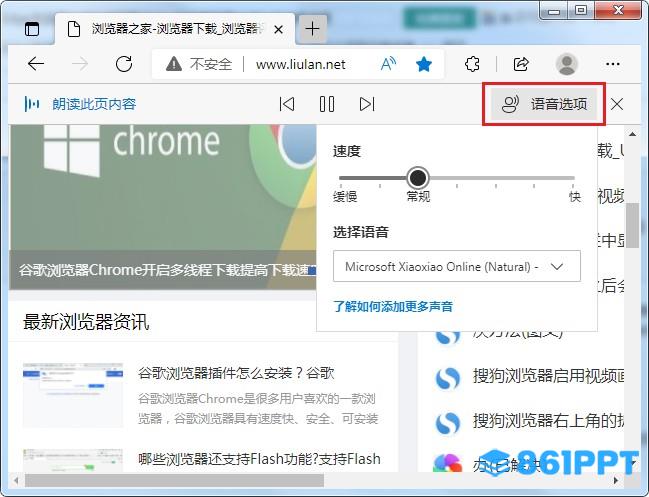Click the 不安全 security warning icon
The height and width of the screenshot is (497, 649).
174,64
